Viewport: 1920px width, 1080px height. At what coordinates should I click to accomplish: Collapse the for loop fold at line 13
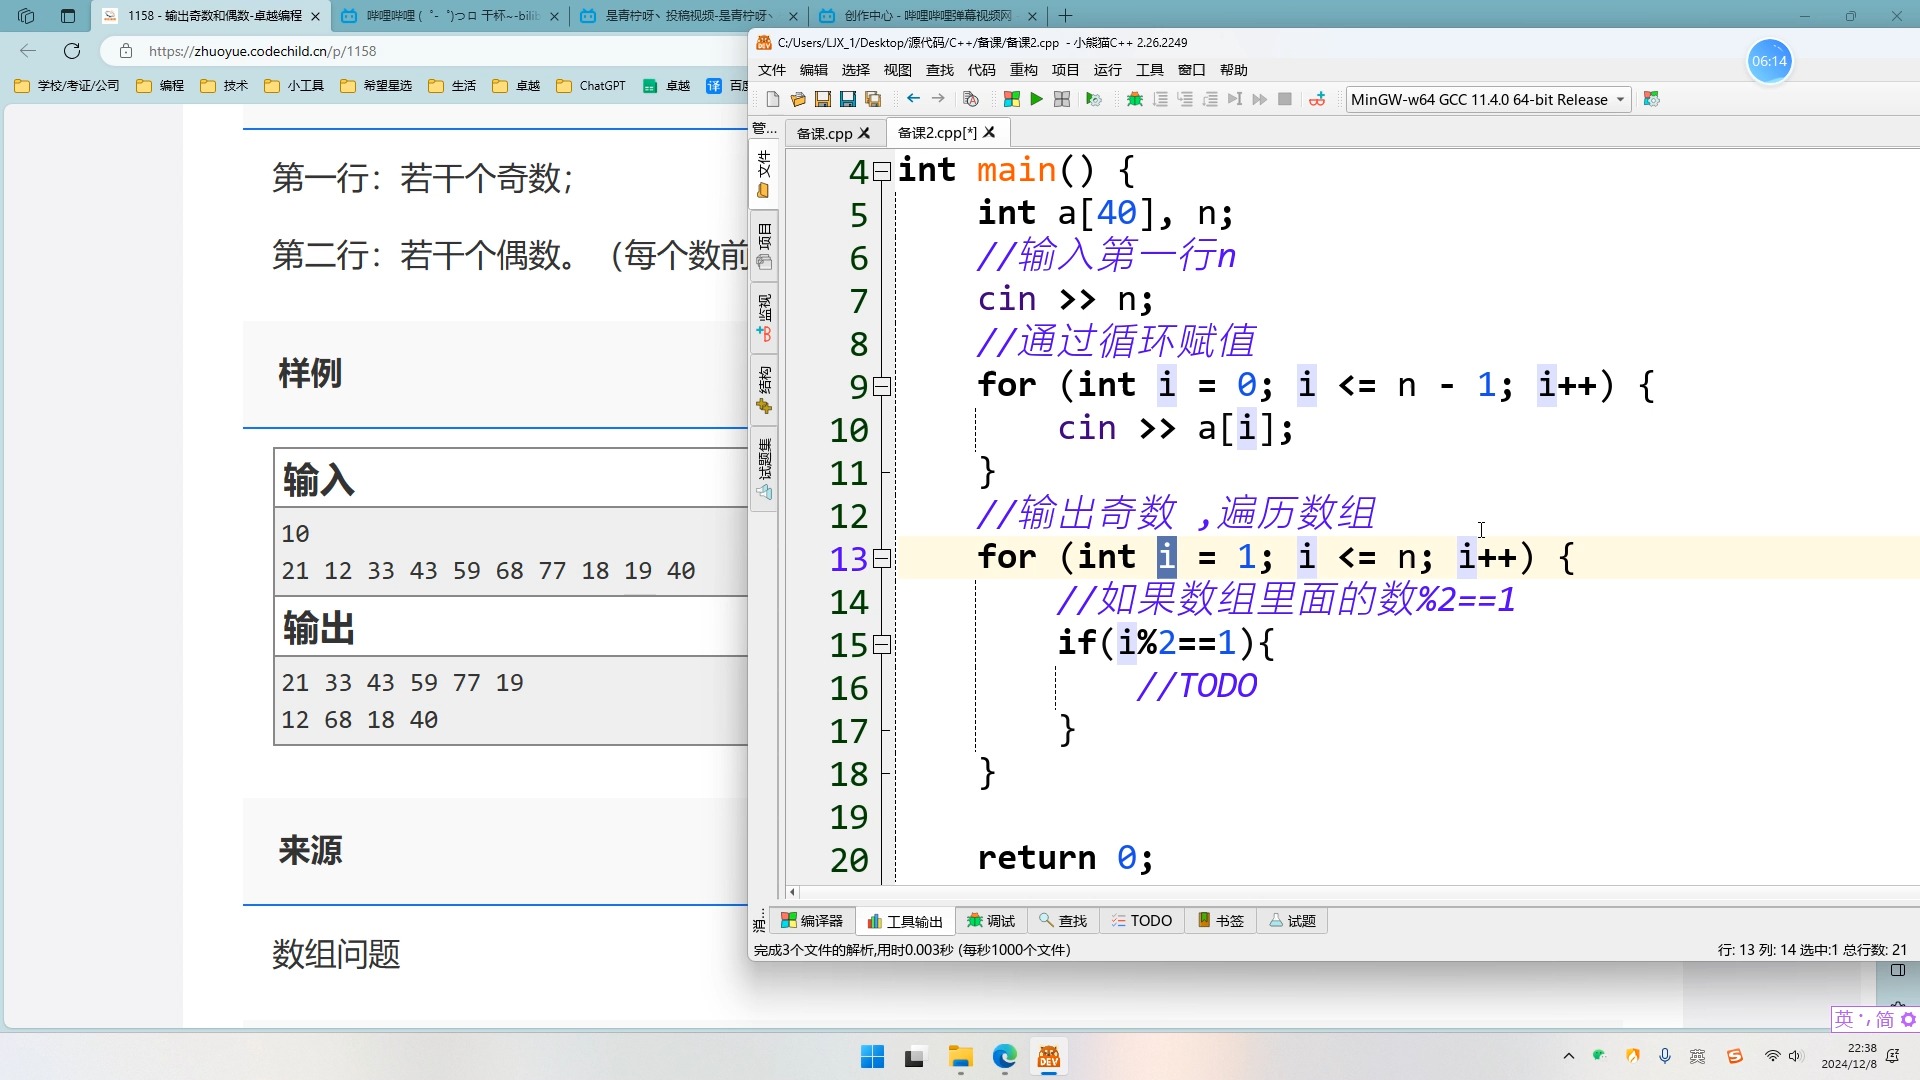click(882, 559)
